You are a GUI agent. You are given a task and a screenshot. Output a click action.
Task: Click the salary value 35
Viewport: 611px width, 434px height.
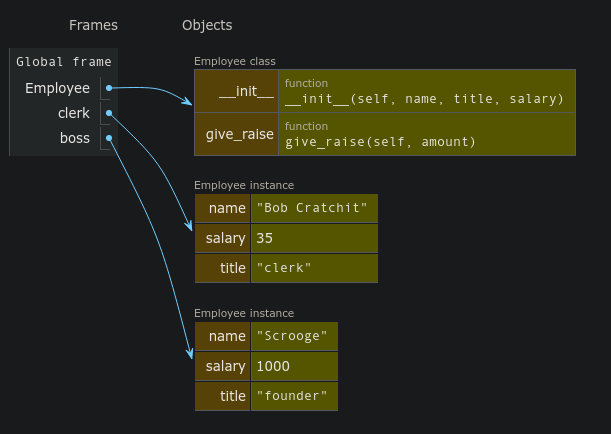click(x=265, y=238)
